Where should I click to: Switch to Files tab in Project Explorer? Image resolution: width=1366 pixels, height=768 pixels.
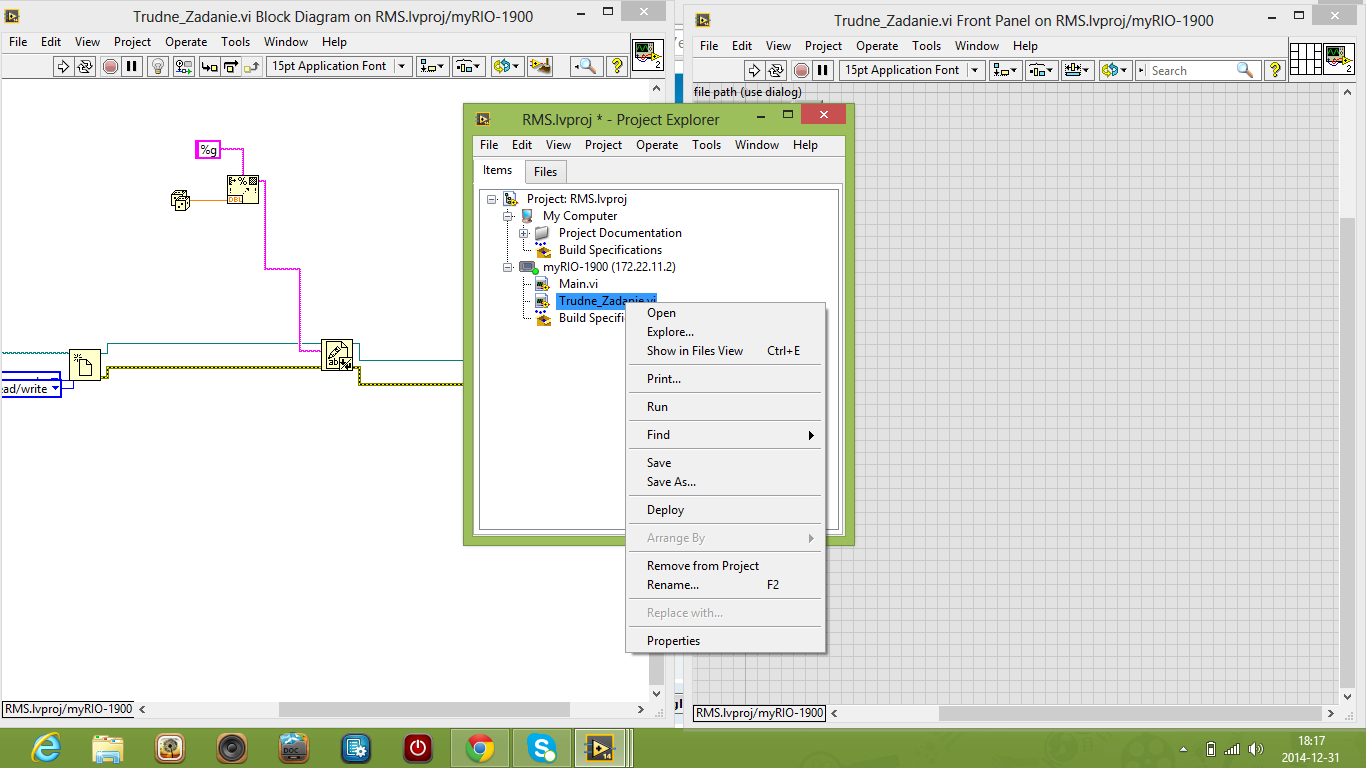tap(545, 172)
